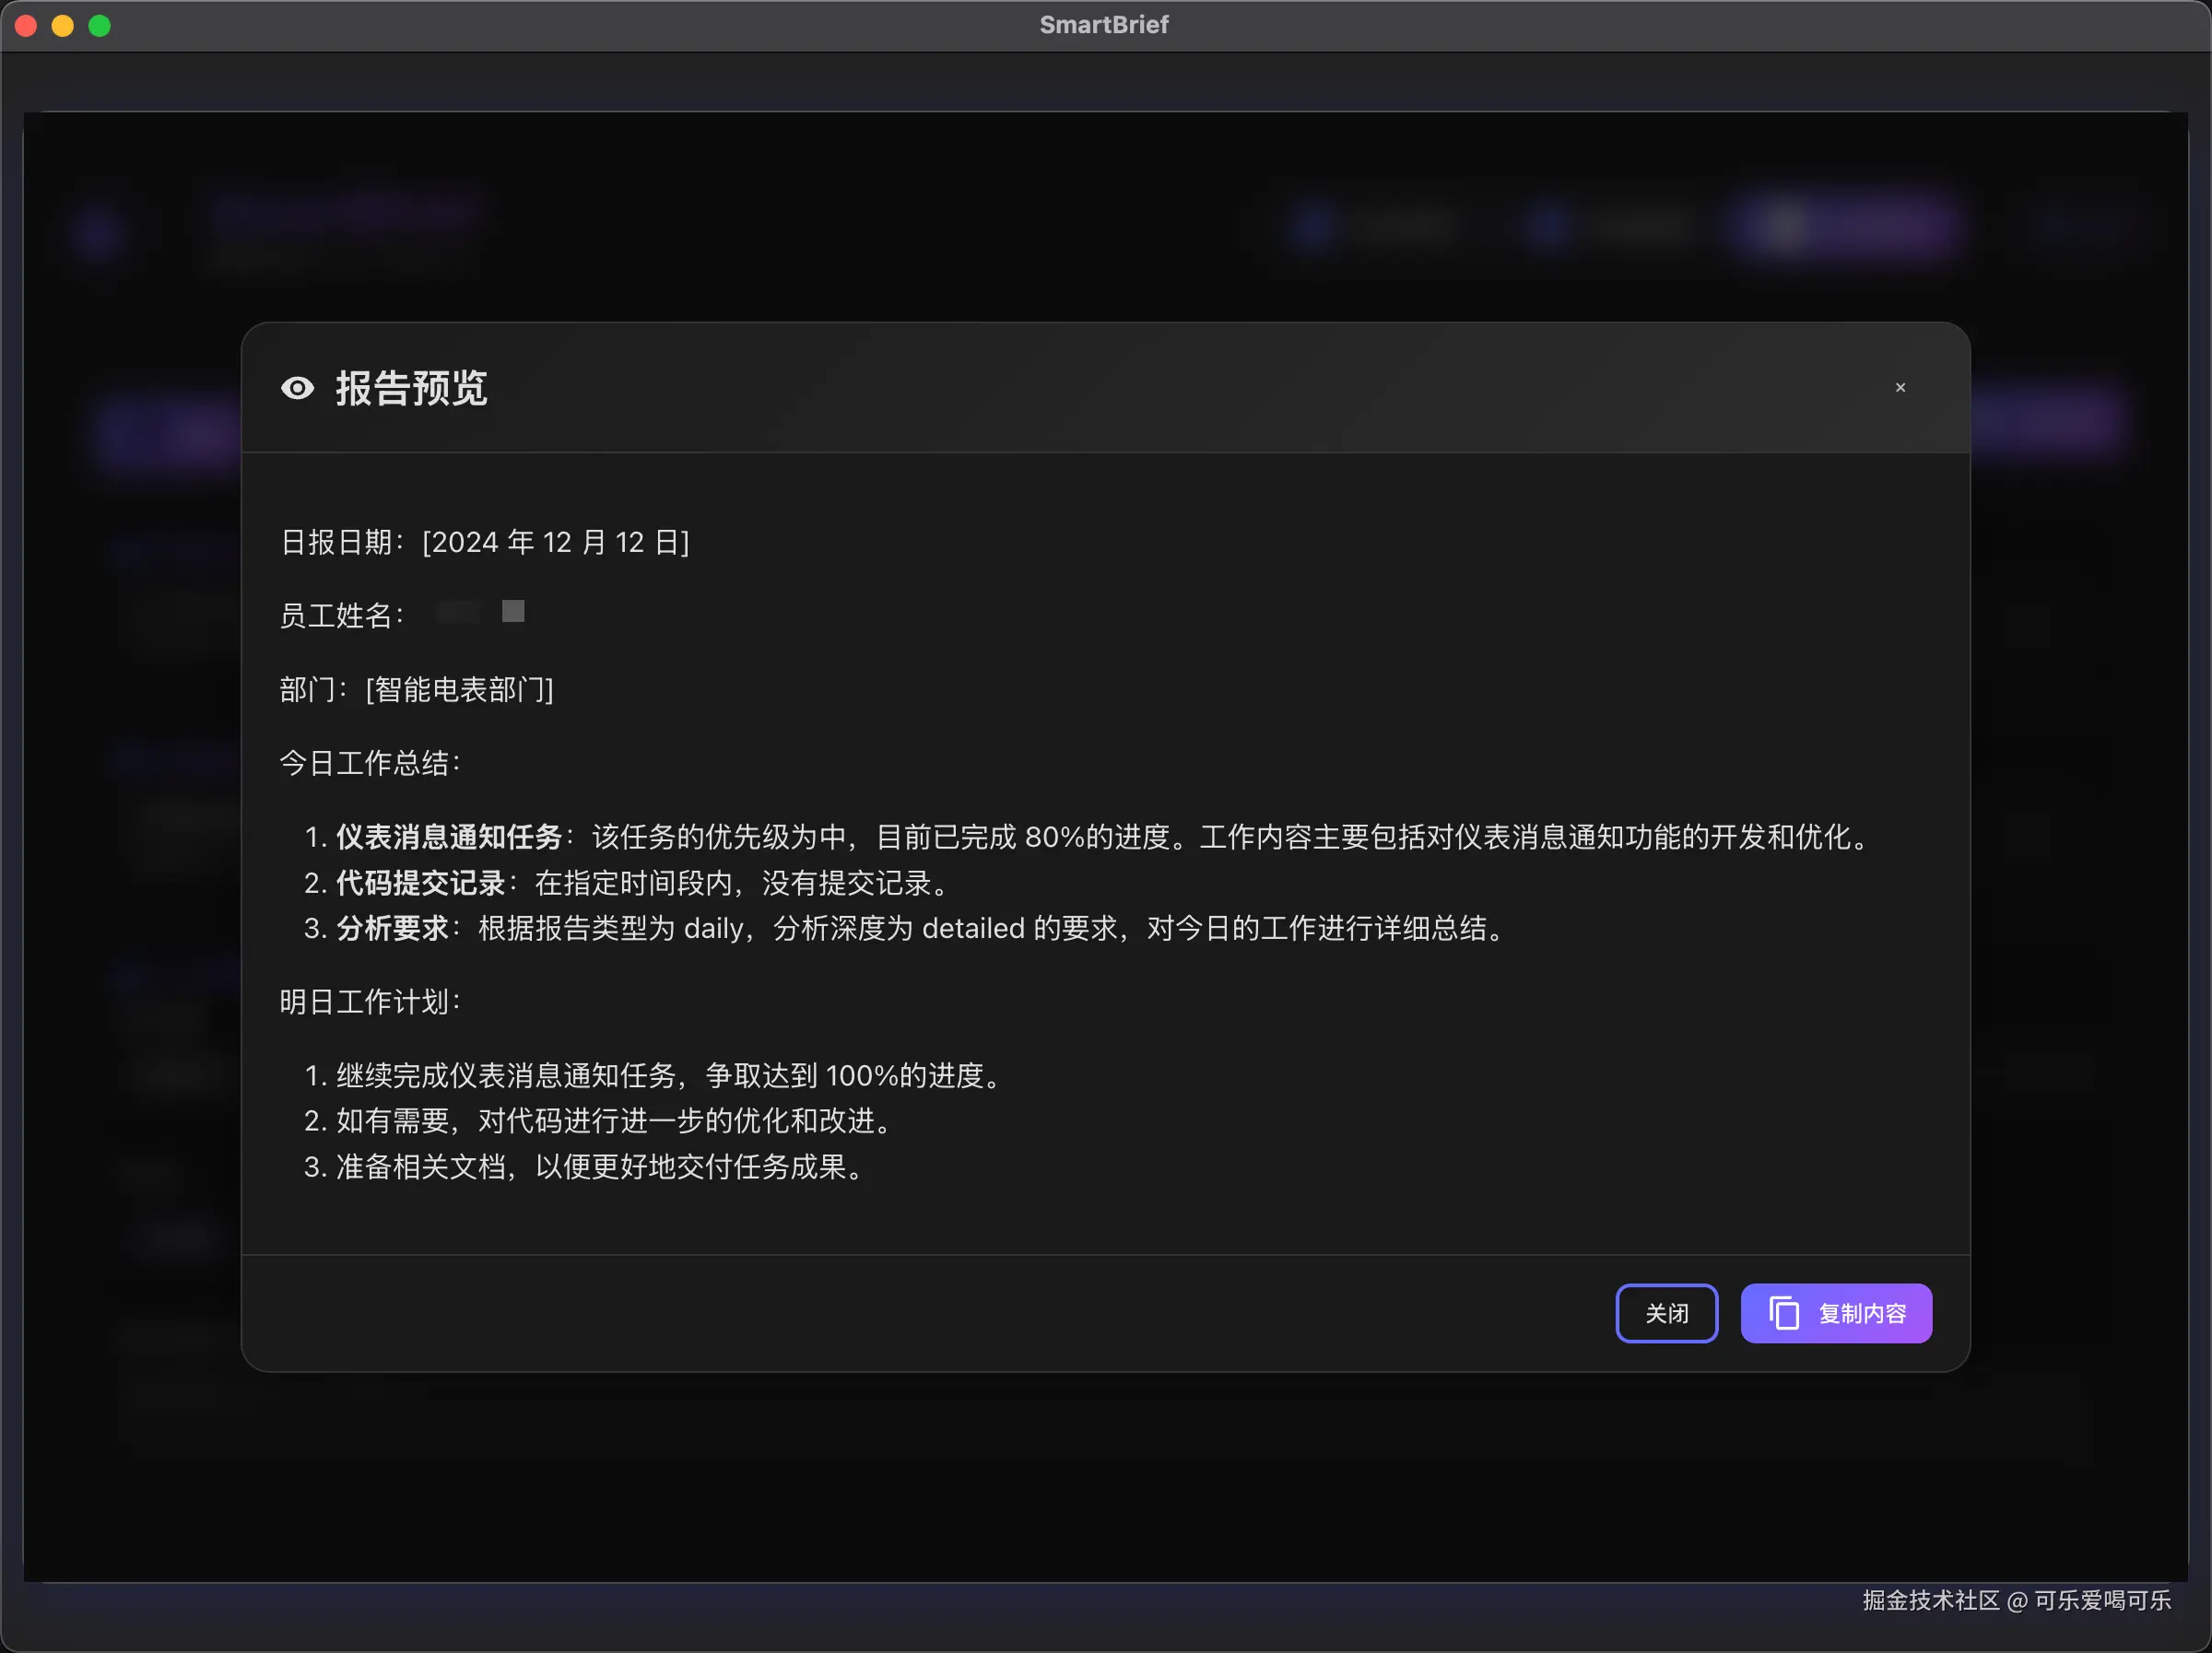Click the bold 代码提交记录 item
Screen dimensions: 2212x1653
click(420, 883)
